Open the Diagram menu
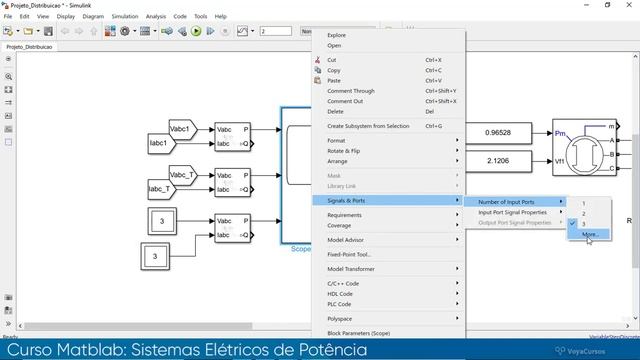The width and height of the screenshot is (640, 360). 93,16
